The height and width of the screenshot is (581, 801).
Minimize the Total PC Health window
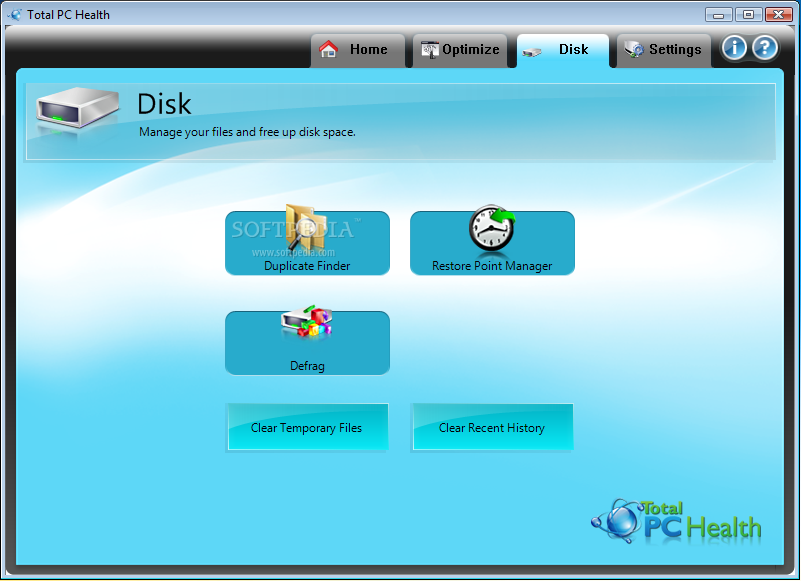click(718, 15)
